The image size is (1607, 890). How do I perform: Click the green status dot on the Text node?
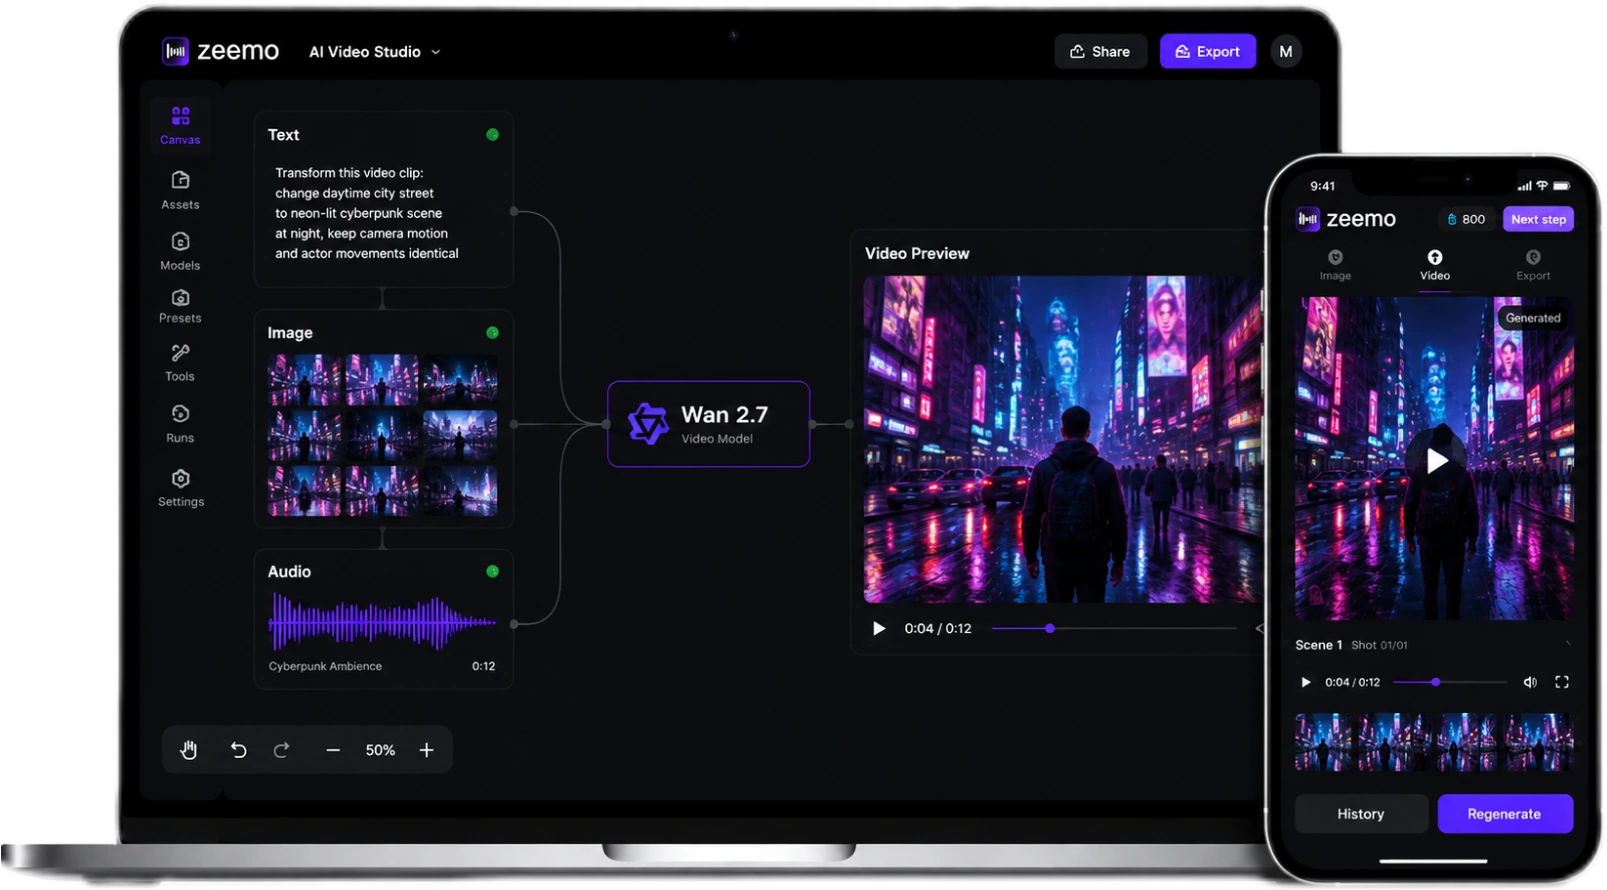tap(492, 135)
